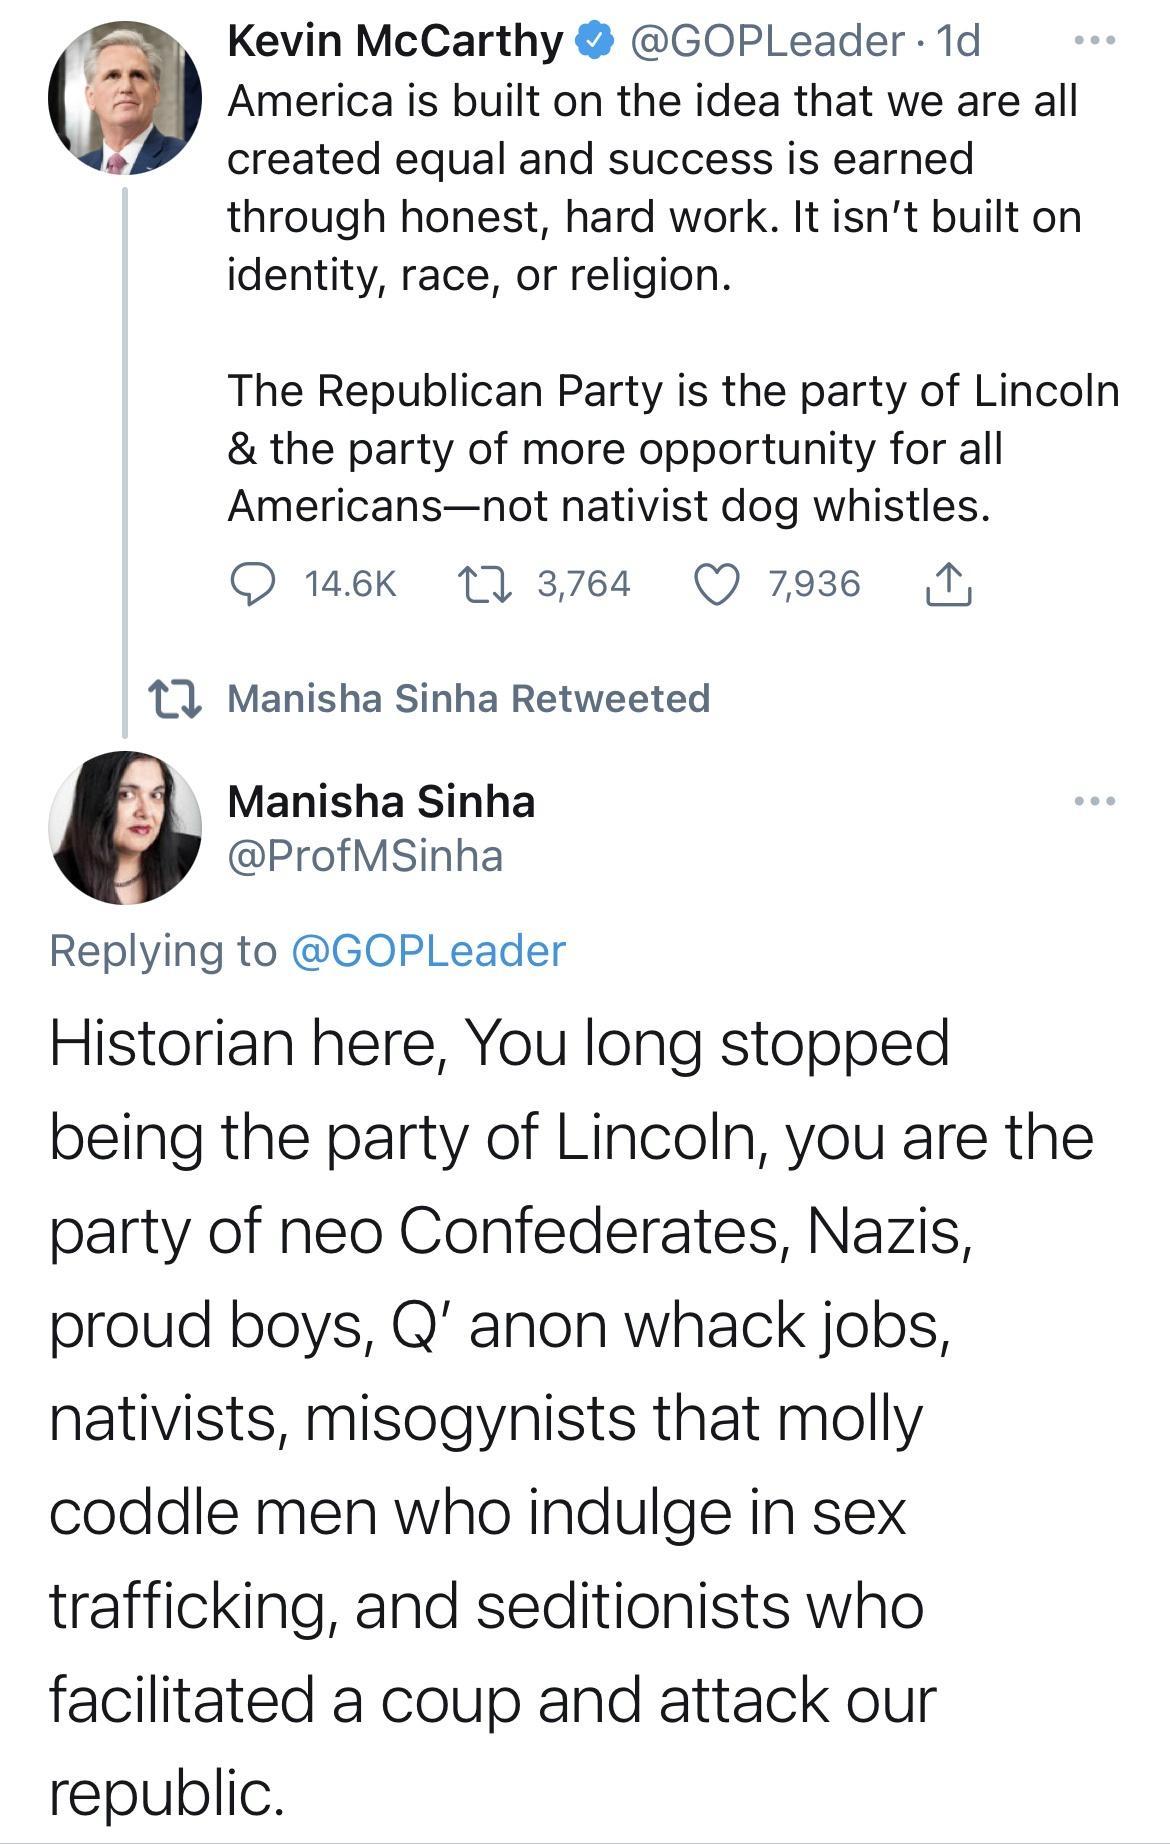This screenshot has height=1844, width=1170.
Task: Open Kevin McCarthy's profile picture
Action: pos(125,98)
